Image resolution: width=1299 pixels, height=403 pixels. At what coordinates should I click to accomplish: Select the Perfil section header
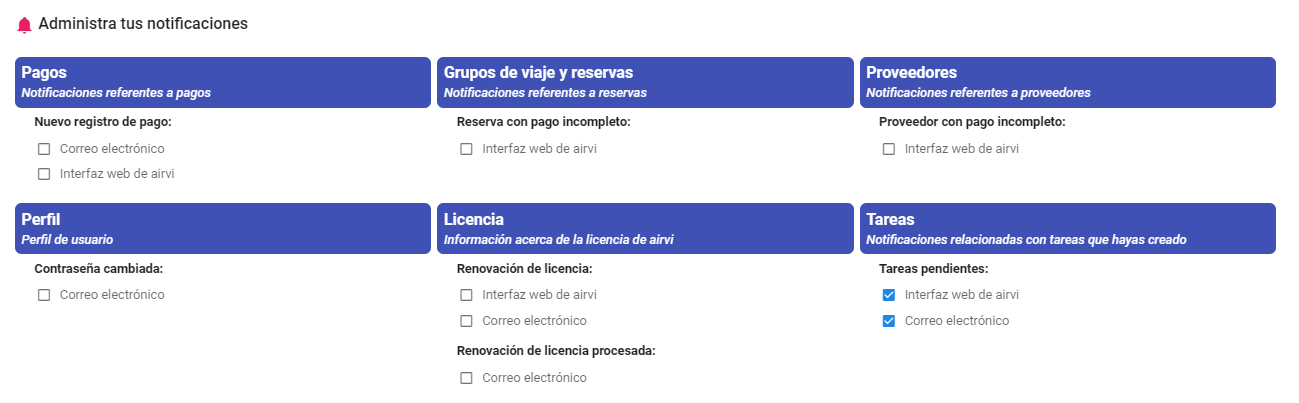[x=222, y=228]
